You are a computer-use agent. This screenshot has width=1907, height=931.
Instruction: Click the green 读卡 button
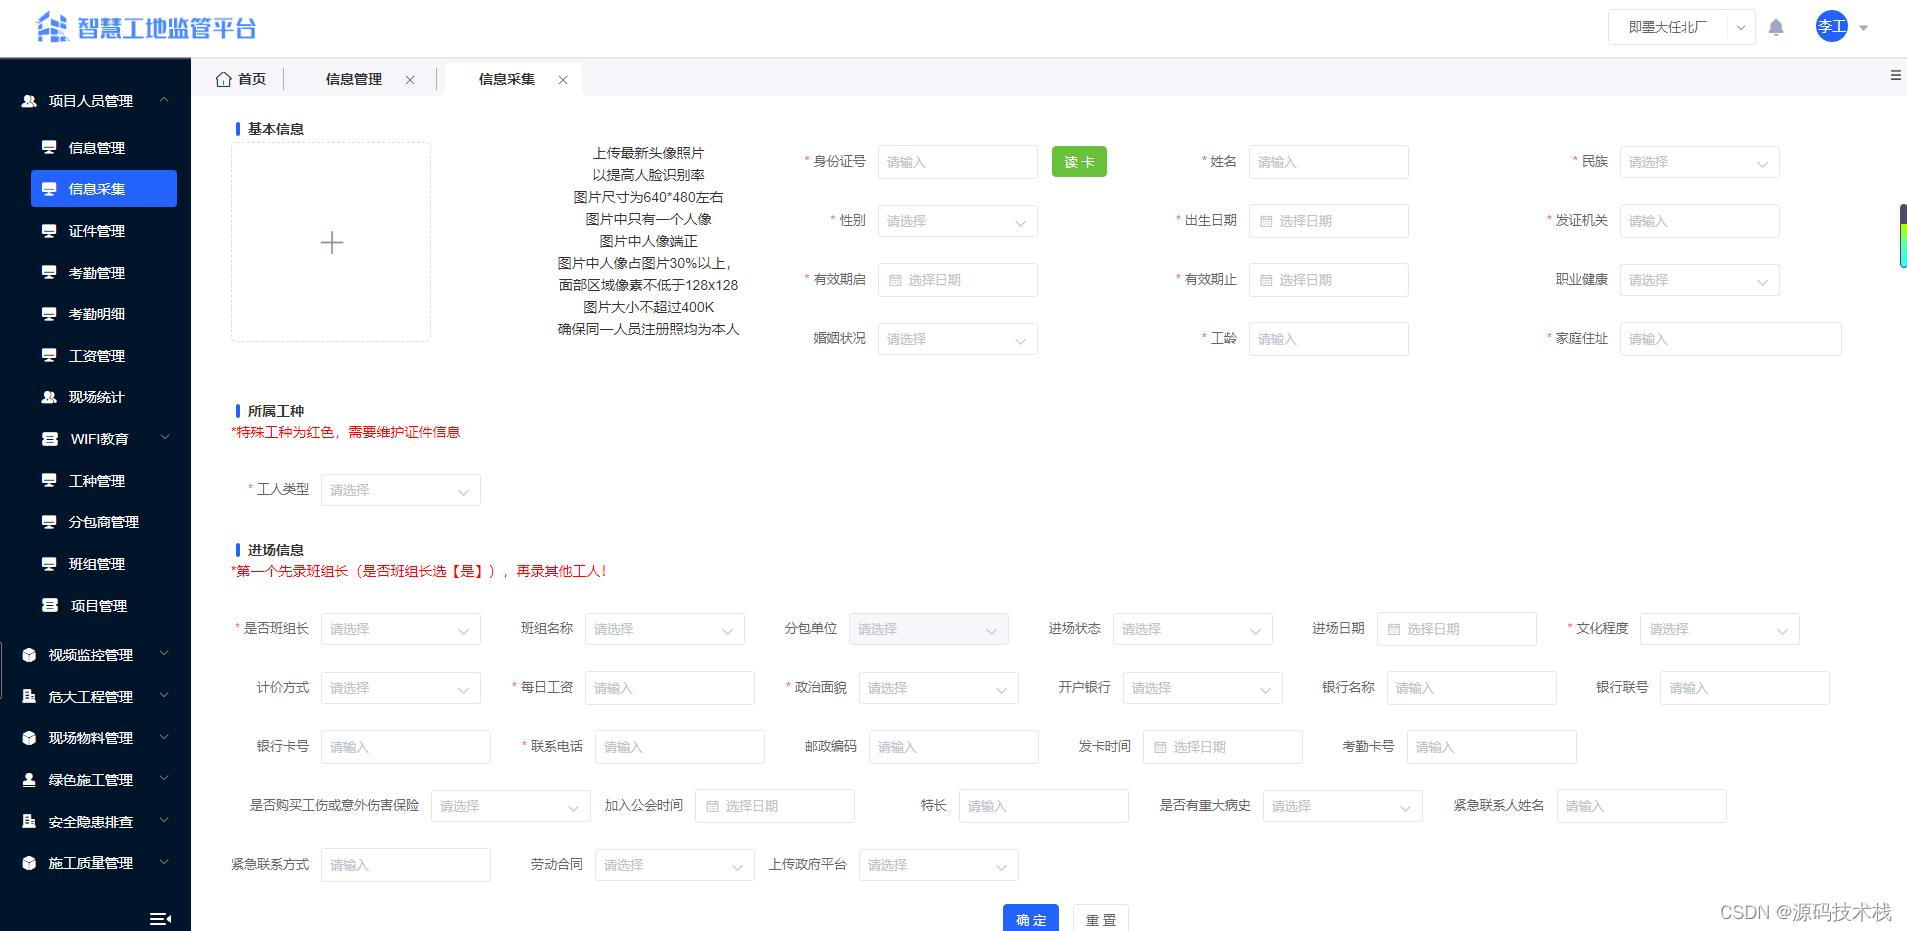click(x=1079, y=162)
